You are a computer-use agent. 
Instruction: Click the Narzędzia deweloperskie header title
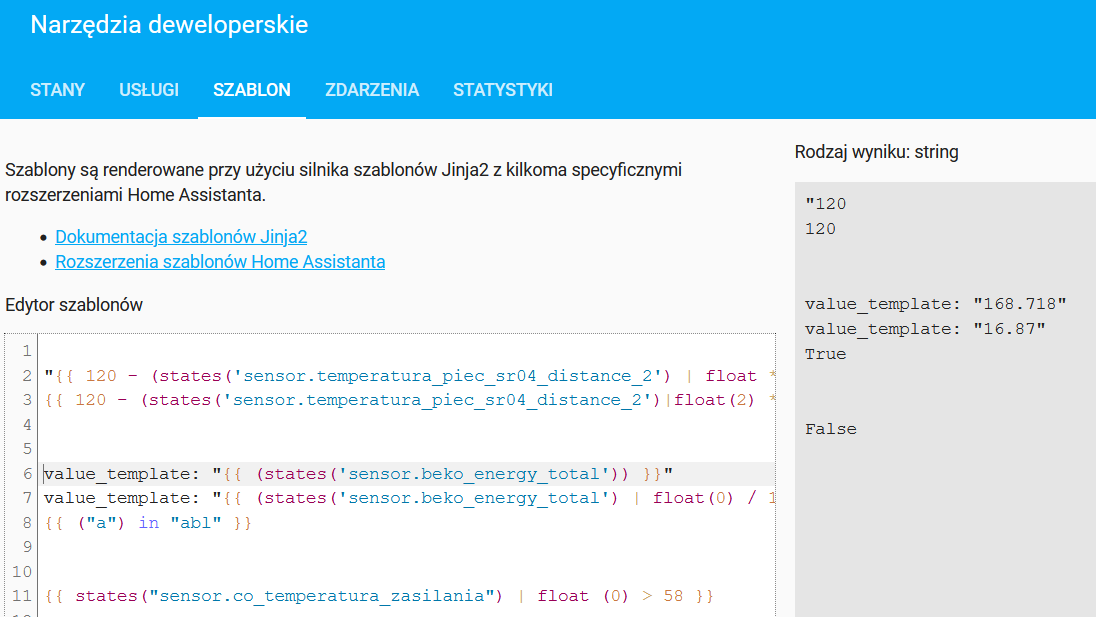click(169, 25)
